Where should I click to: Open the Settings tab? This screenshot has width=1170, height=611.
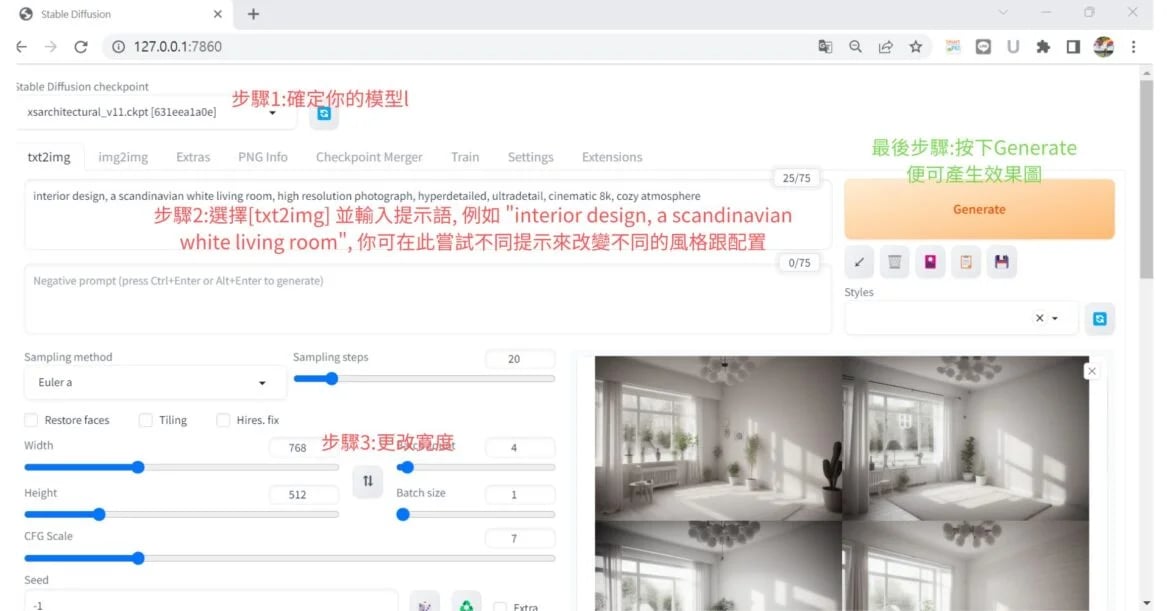pyautogui.click(x=531, y=157)
